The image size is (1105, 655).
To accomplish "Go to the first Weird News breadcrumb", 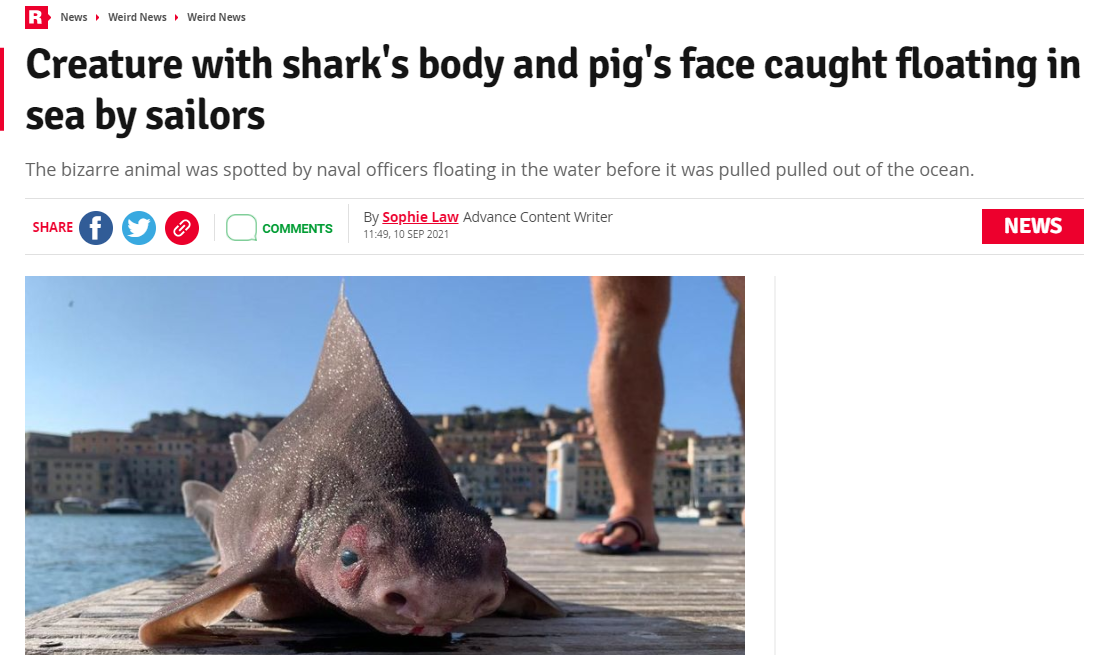I will [137, 17].
